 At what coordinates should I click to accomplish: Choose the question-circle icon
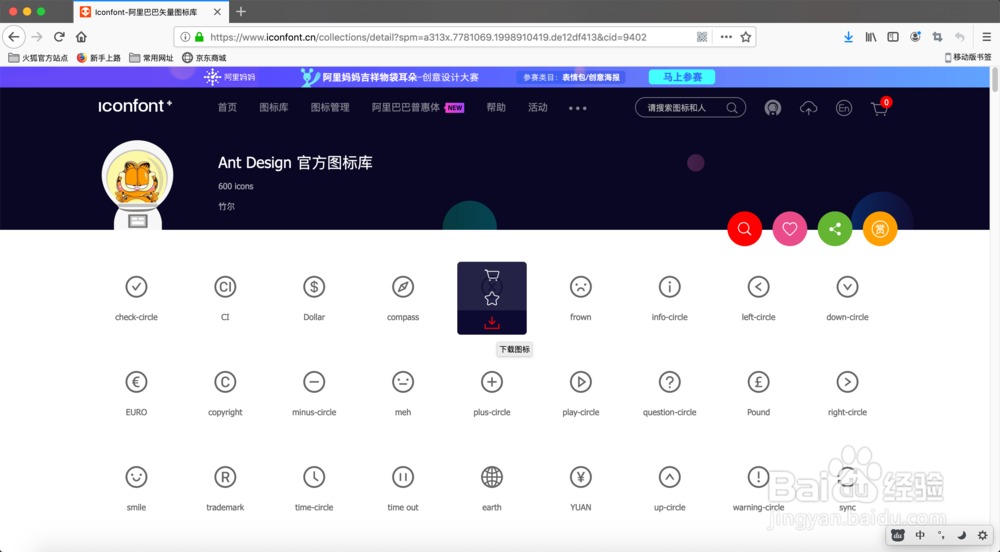click(x=670, y=382)
